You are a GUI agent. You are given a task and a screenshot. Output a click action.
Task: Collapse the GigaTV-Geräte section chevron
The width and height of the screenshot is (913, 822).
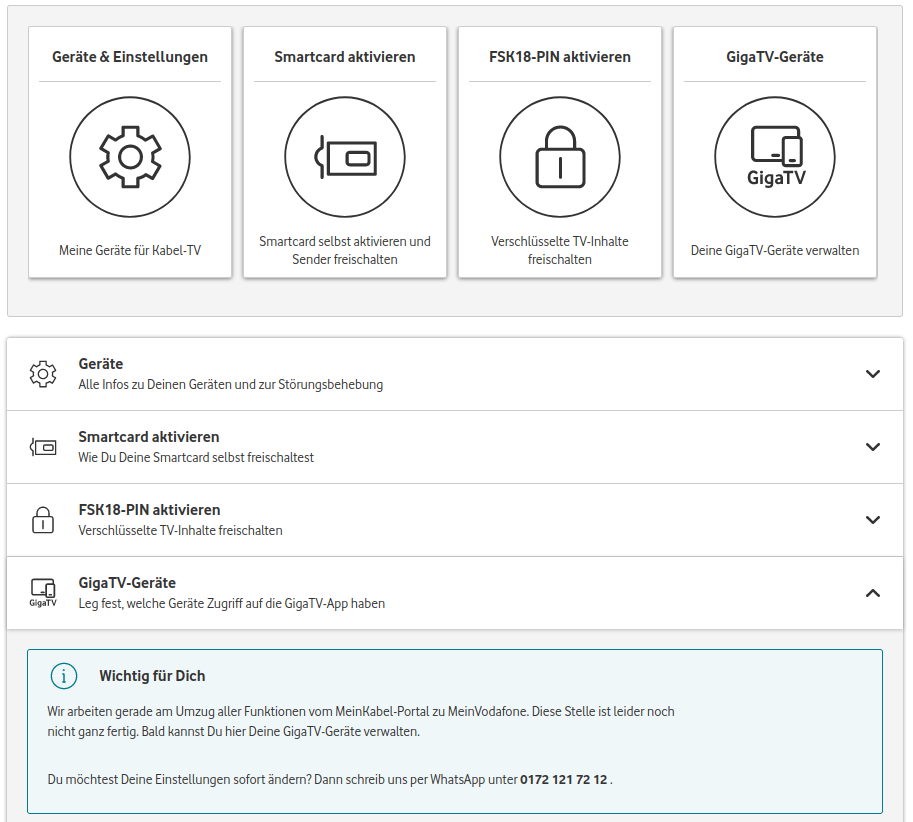(873, 593)
